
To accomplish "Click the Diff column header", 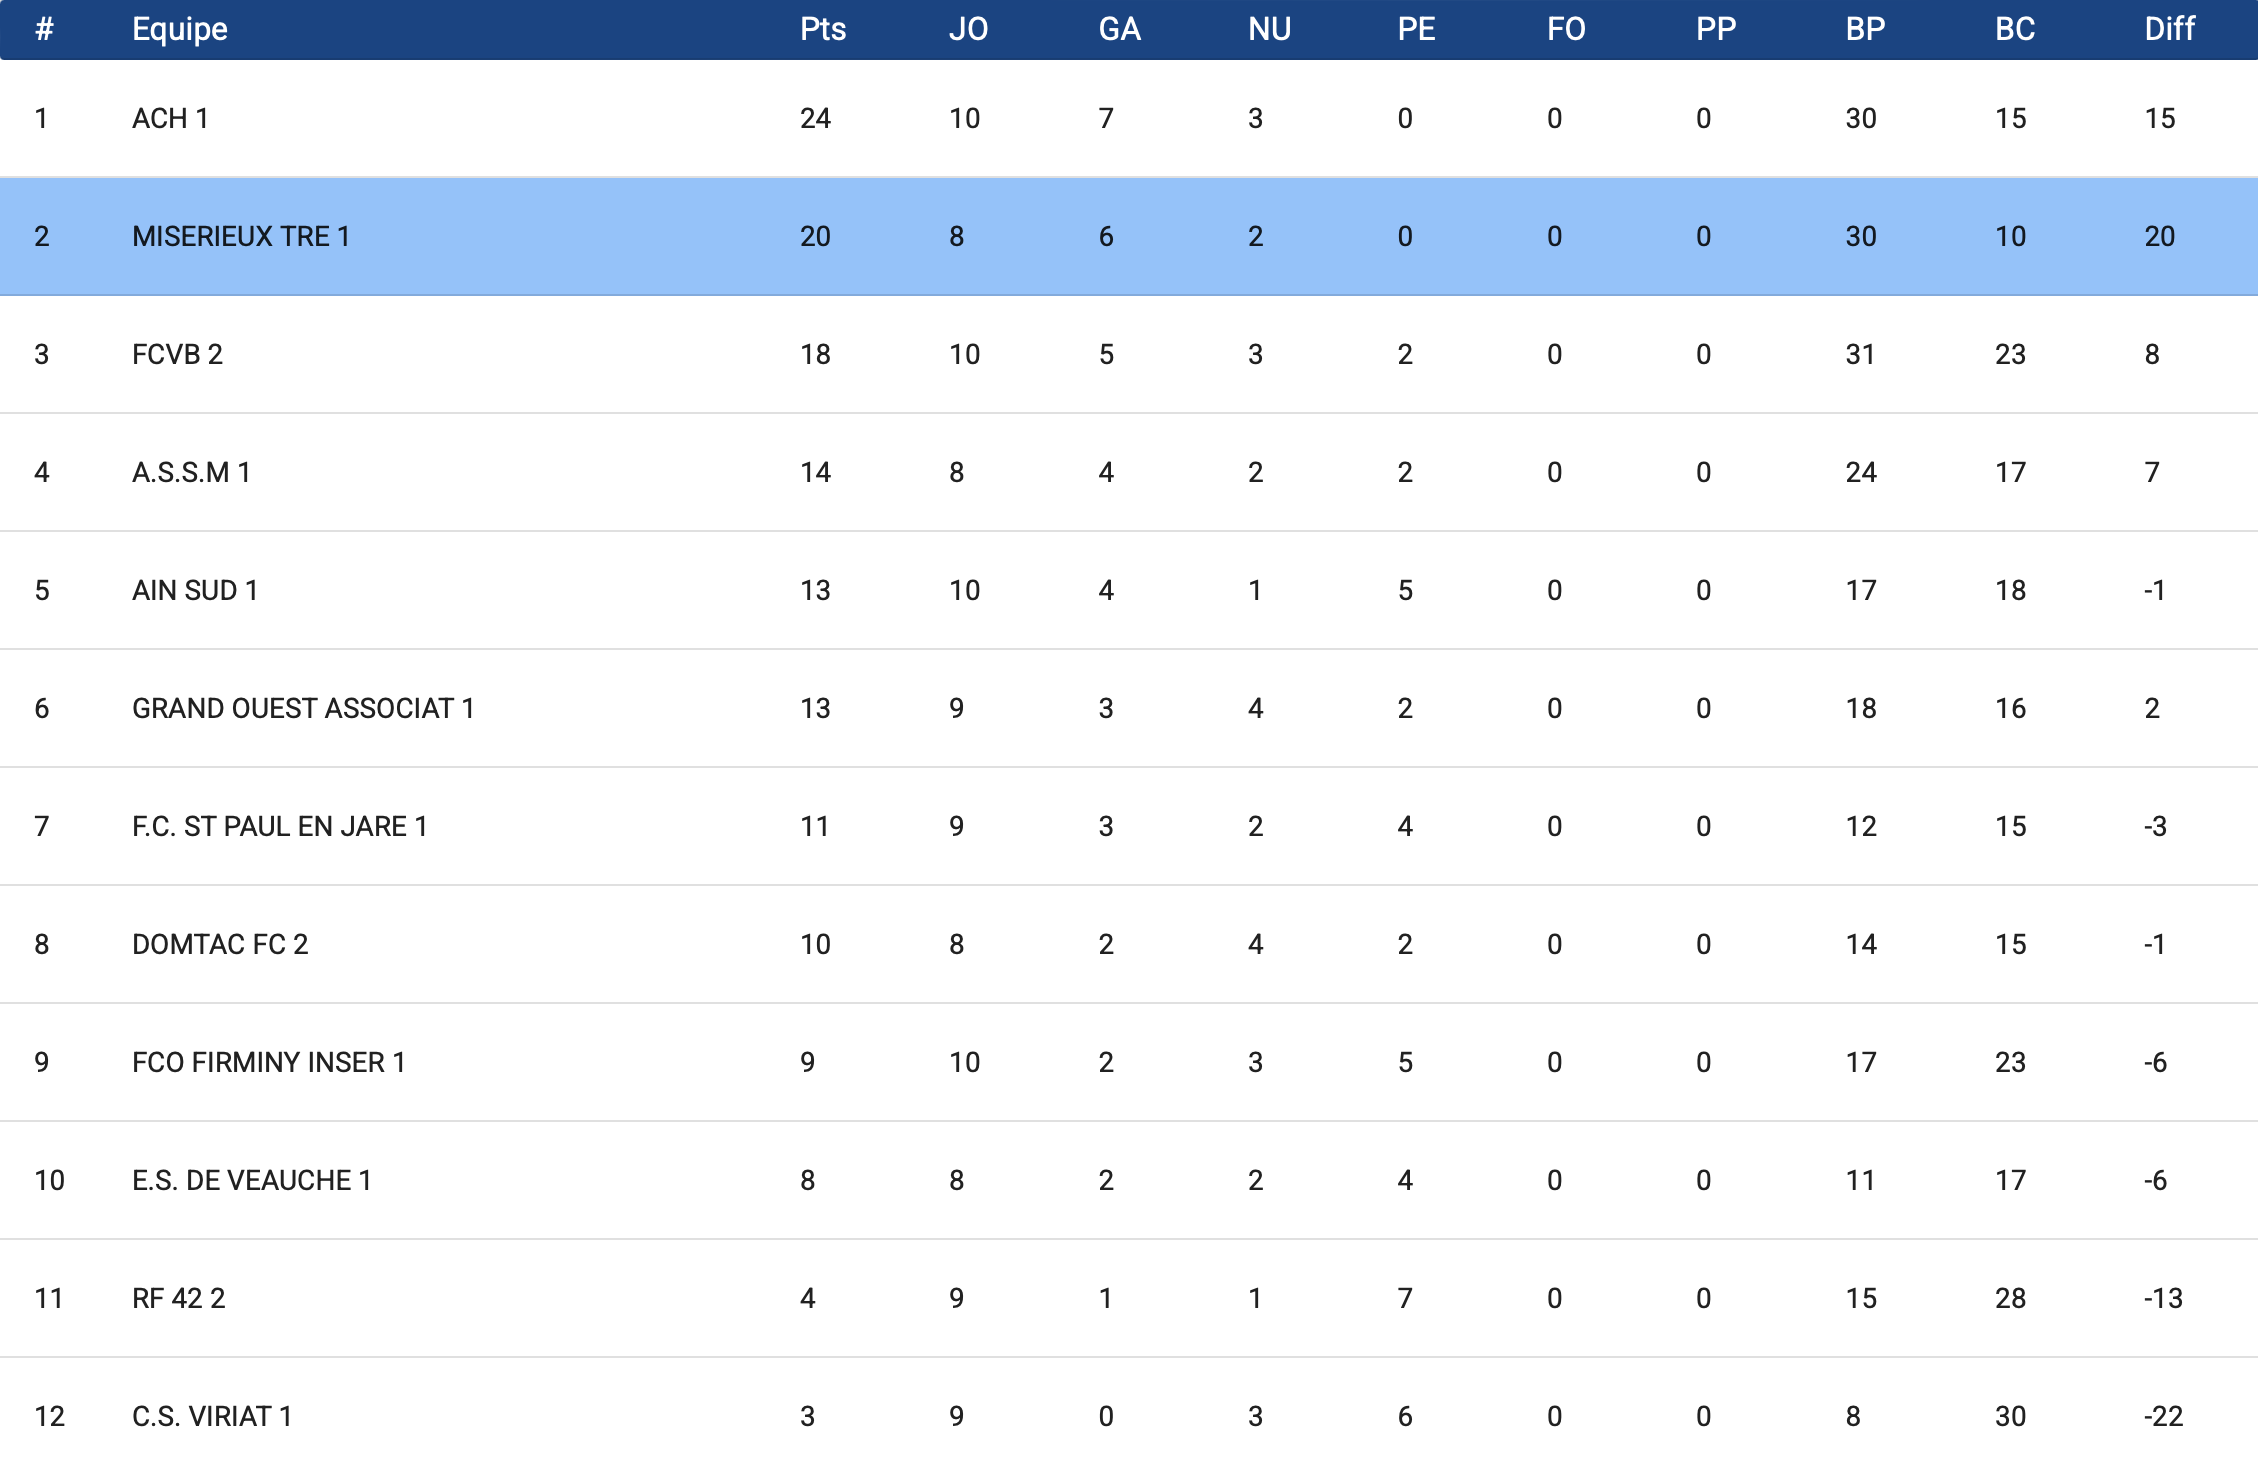I will (x=2169, y=29).
